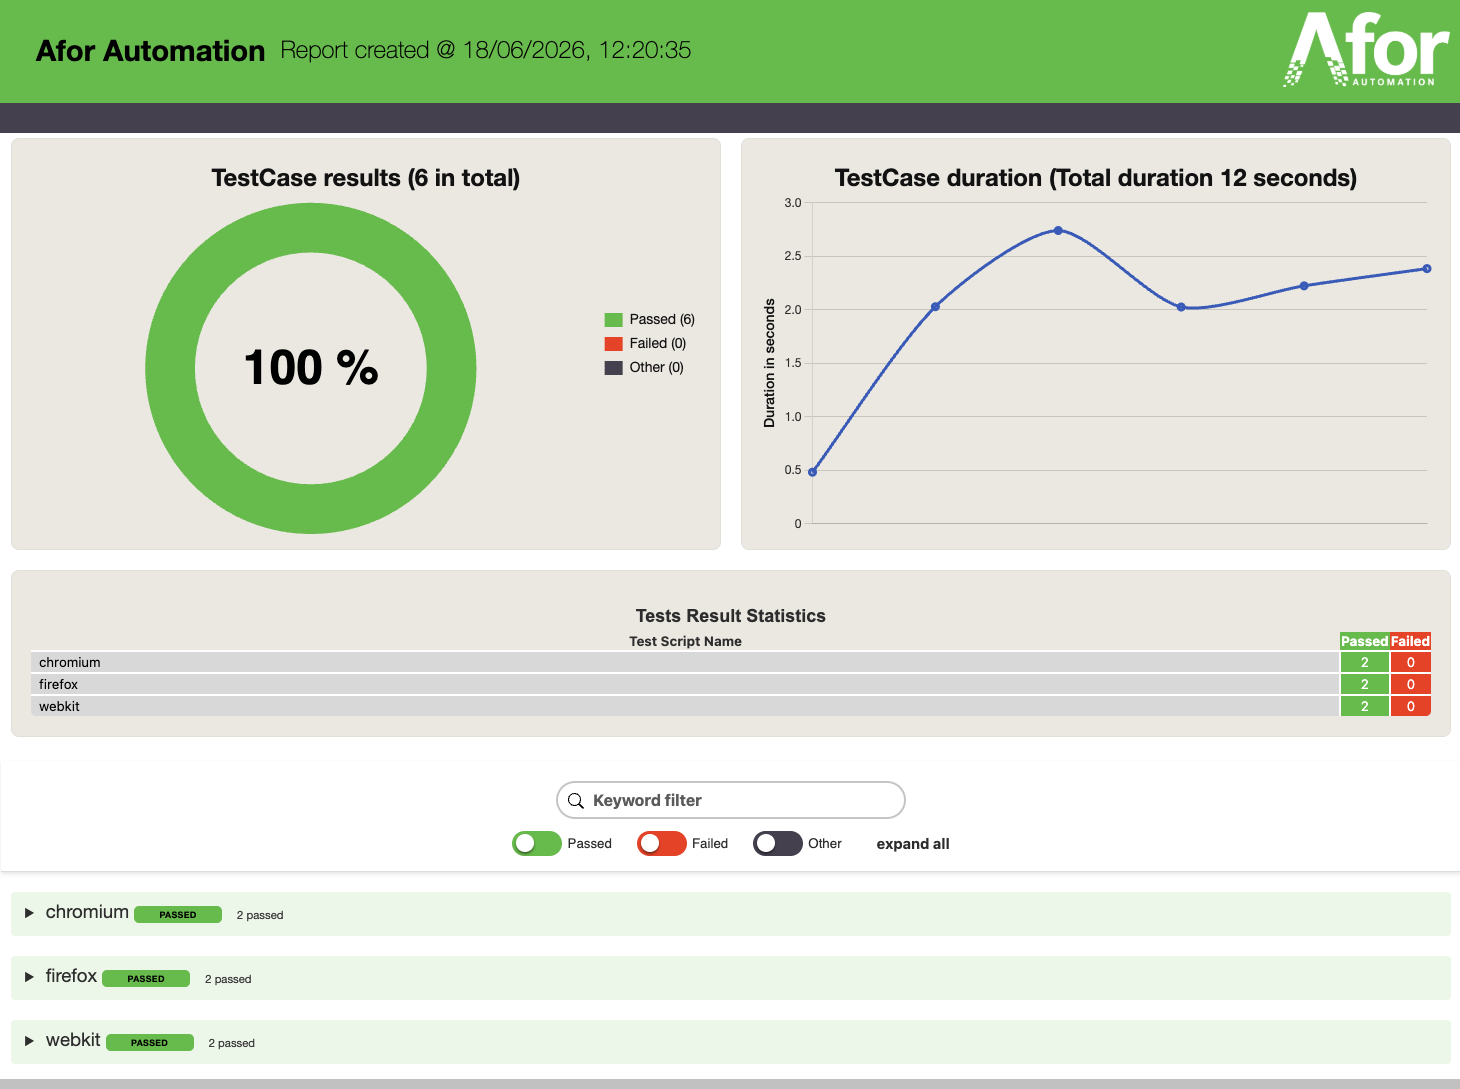Expand the chromium test group

pos(30,913)
